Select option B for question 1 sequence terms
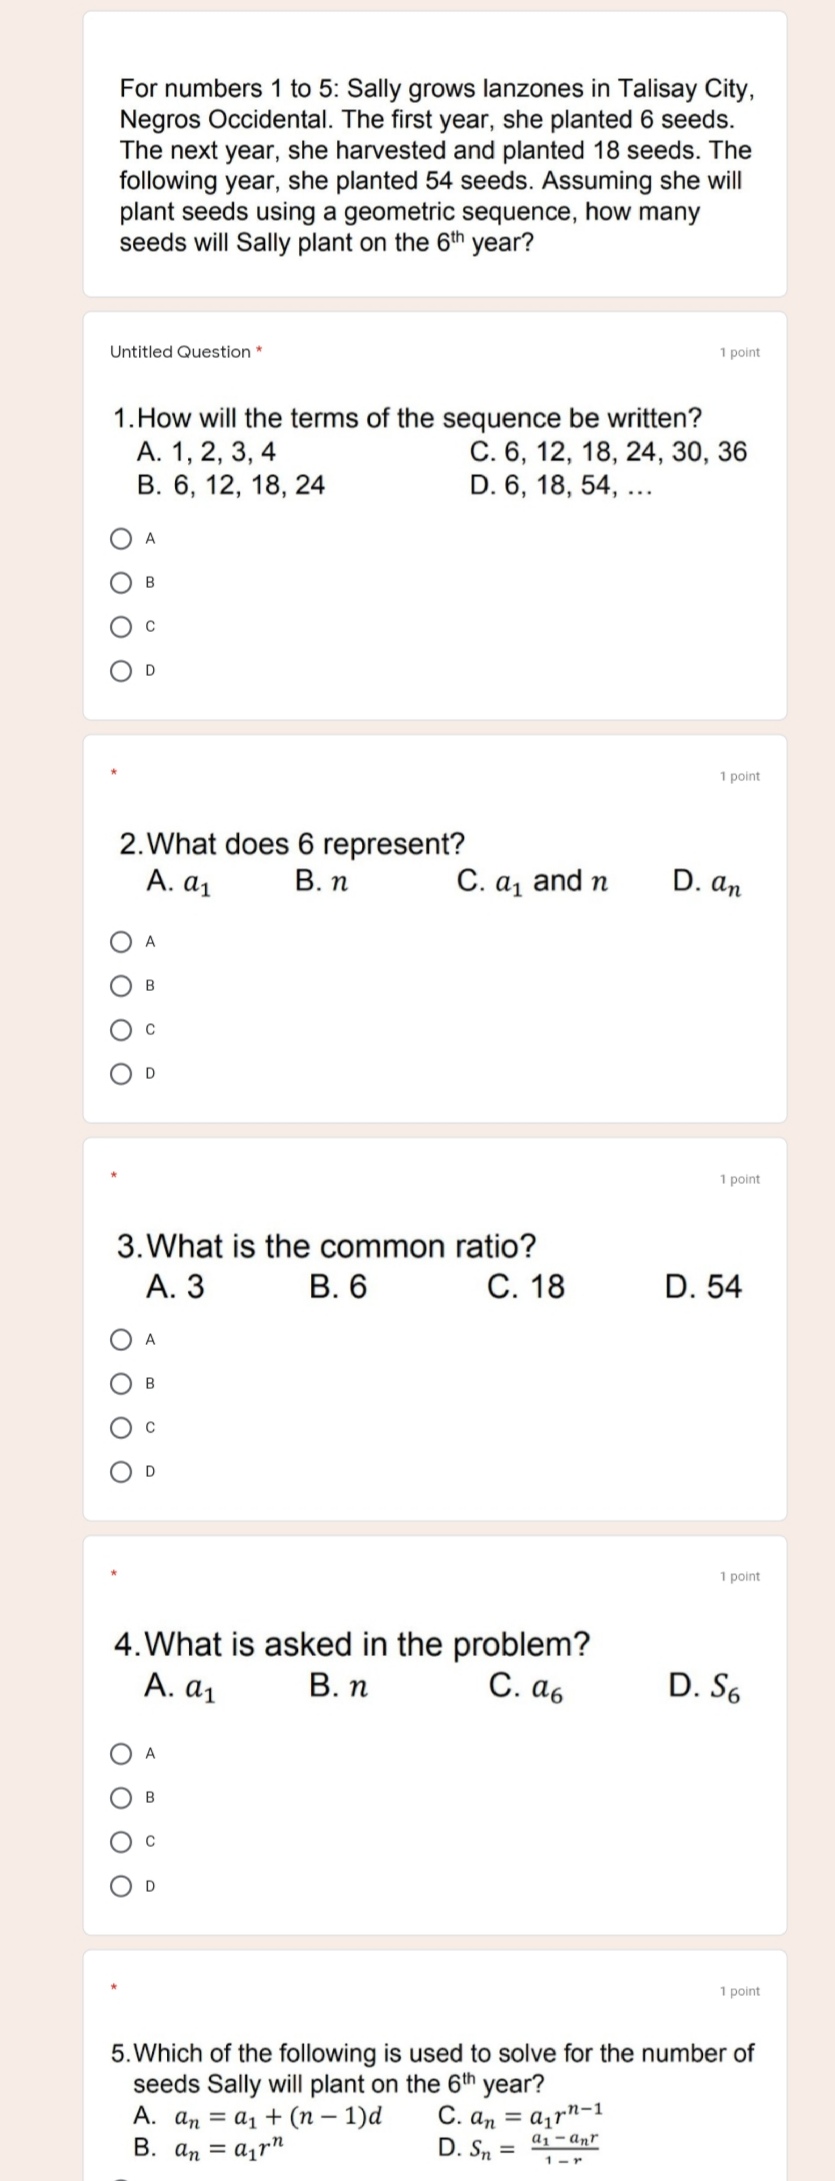Viewport: 835px width, 2181px height. (120, 582)
